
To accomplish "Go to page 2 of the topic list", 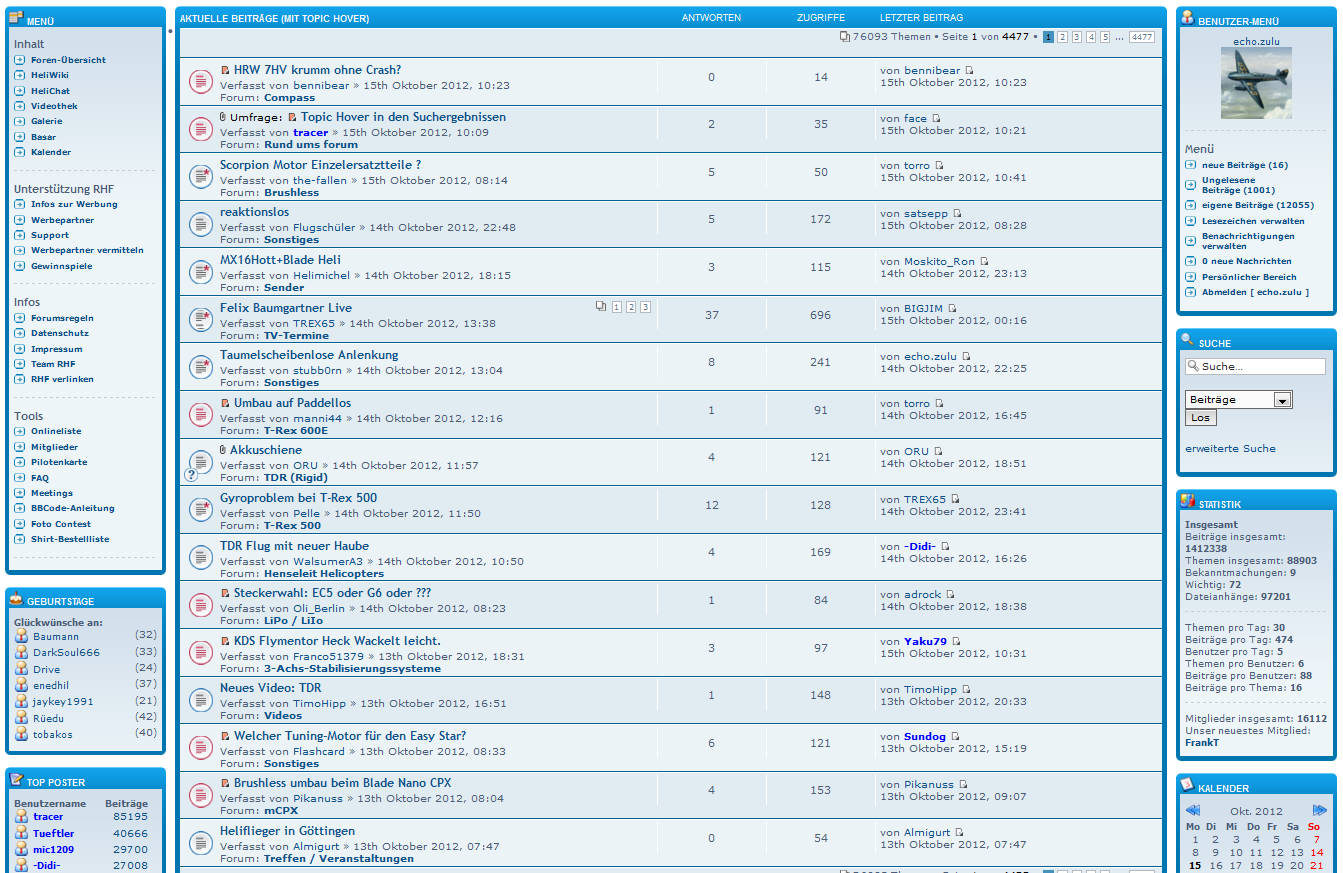I will 1062,37.
